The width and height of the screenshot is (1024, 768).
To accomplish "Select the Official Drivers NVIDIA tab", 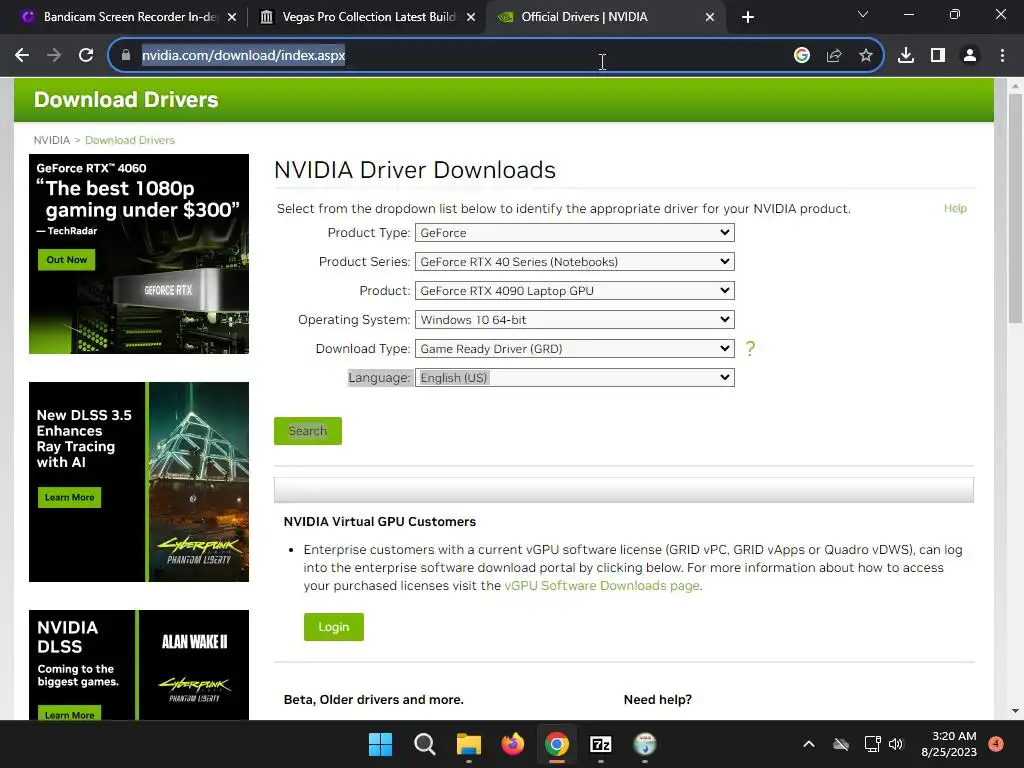I will (584, 17).
